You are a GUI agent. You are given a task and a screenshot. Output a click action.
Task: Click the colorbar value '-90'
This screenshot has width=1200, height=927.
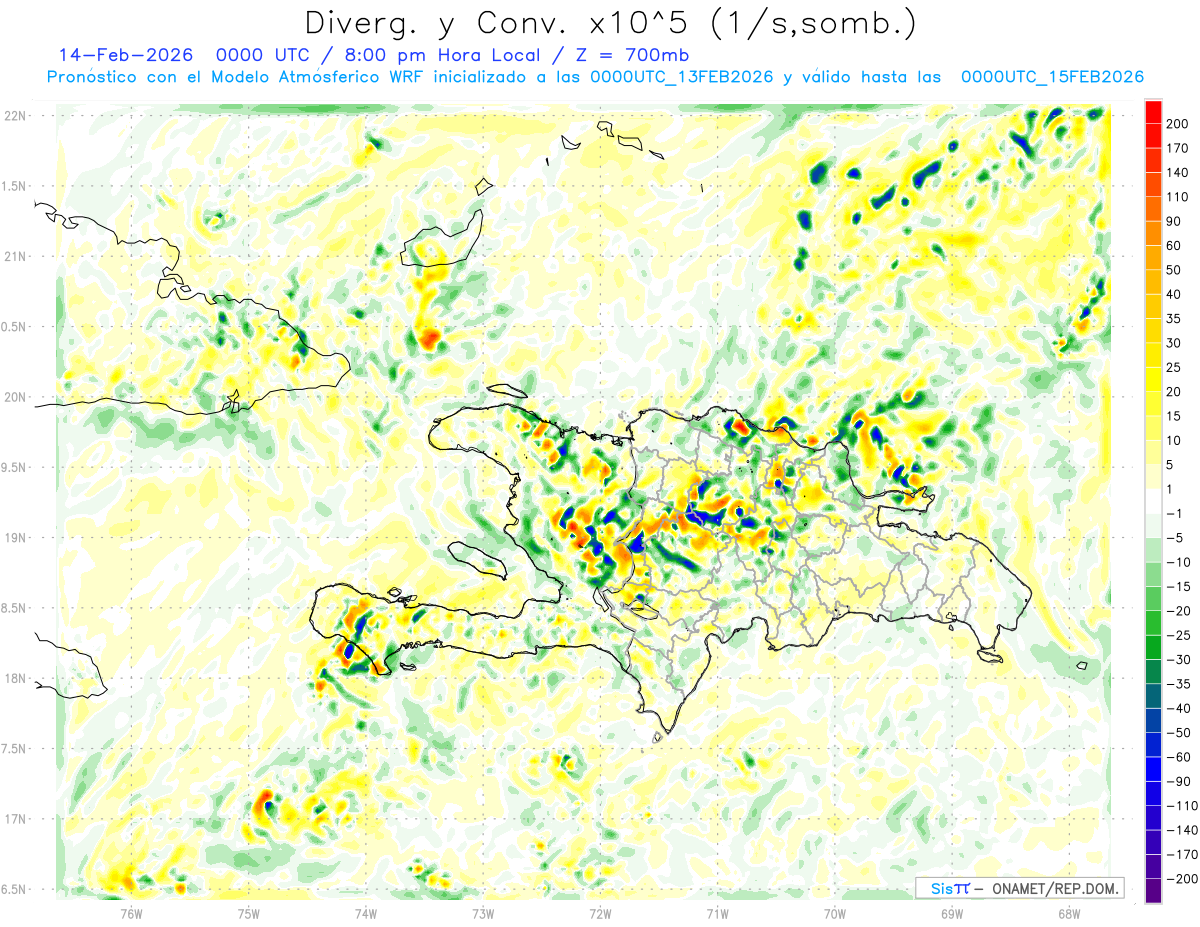(1179, 782)
